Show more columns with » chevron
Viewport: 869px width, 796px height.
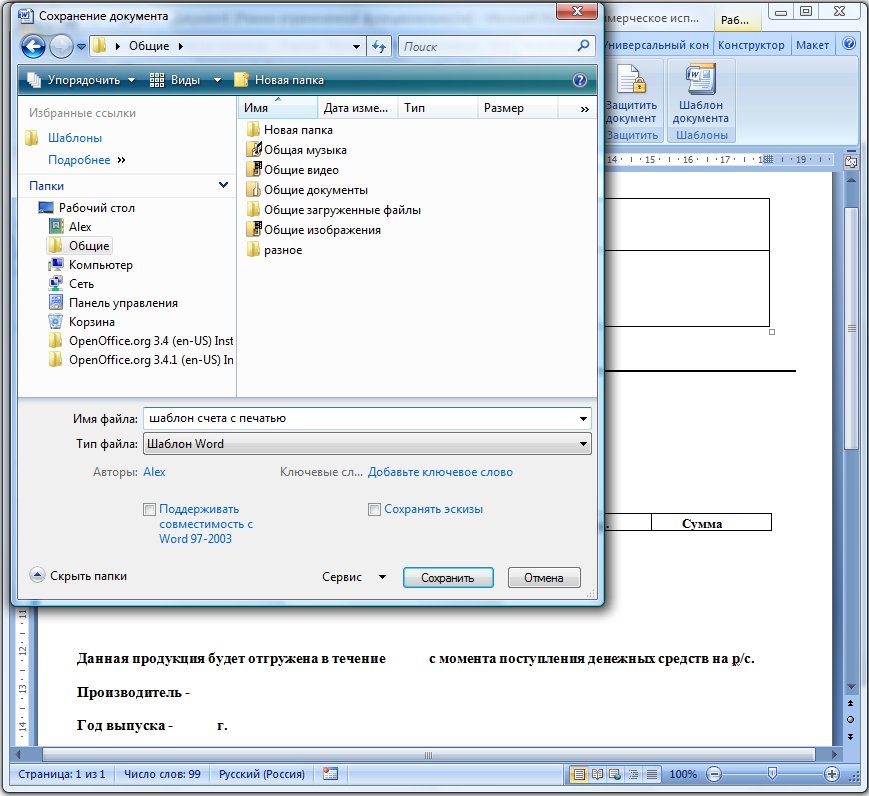click(584, 109)
